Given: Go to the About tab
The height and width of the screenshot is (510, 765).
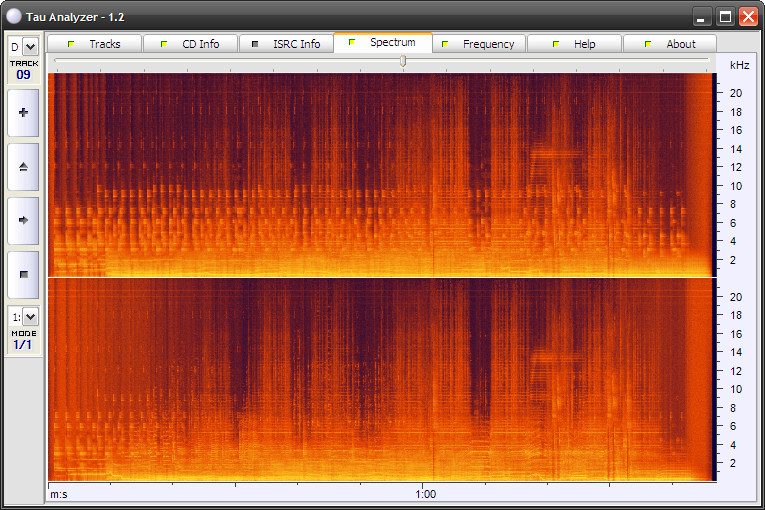Looking at the screenshot, I should coord(670,44).
